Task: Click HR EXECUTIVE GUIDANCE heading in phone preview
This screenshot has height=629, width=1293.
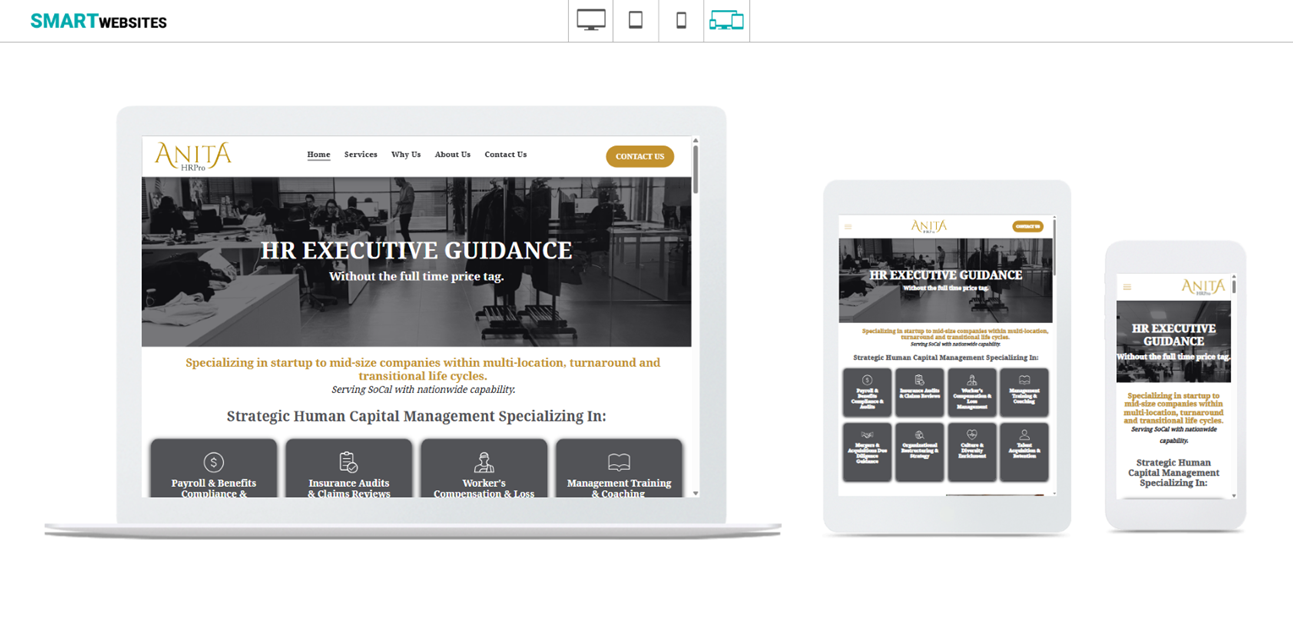Action: tap(1174, 335)
